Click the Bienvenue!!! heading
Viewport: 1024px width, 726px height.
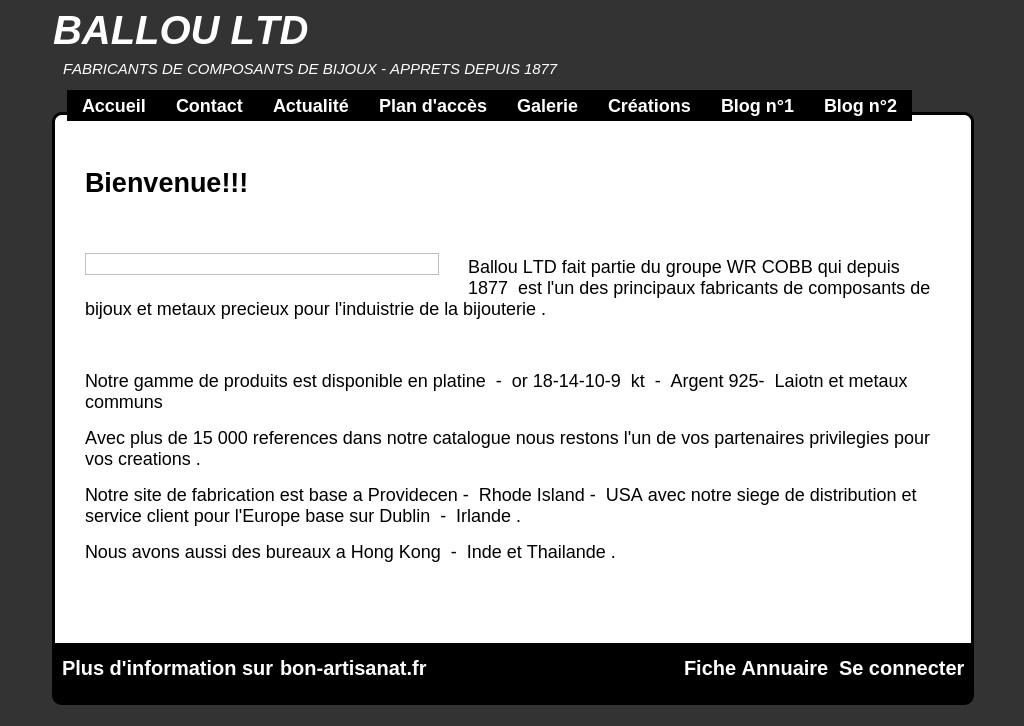point(167,183)
